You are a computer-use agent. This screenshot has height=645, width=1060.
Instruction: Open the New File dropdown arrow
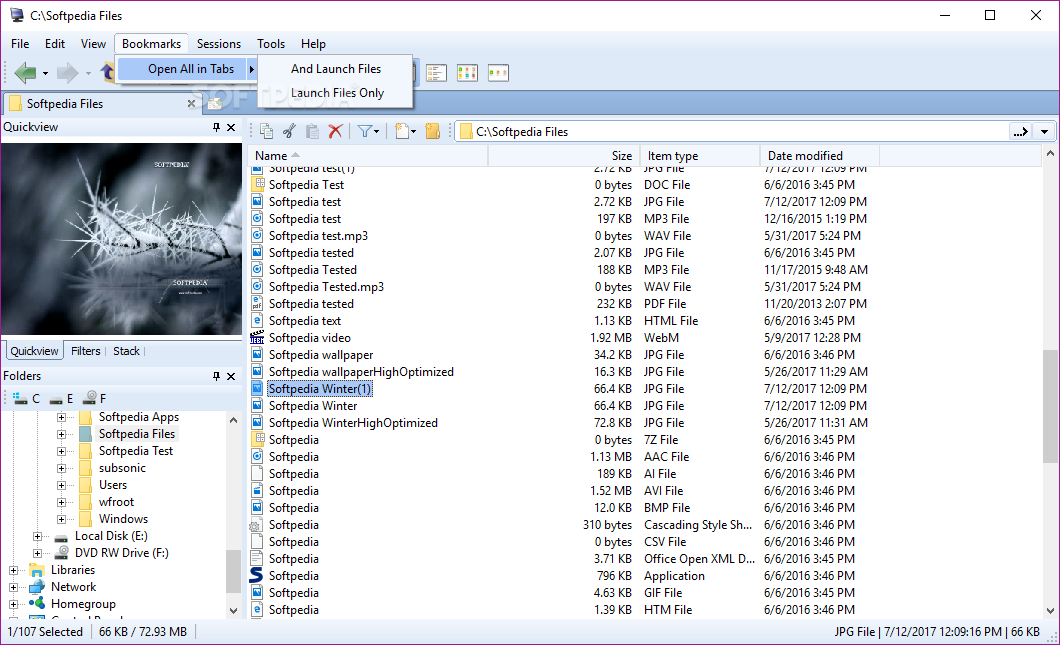tap(414, 132)
